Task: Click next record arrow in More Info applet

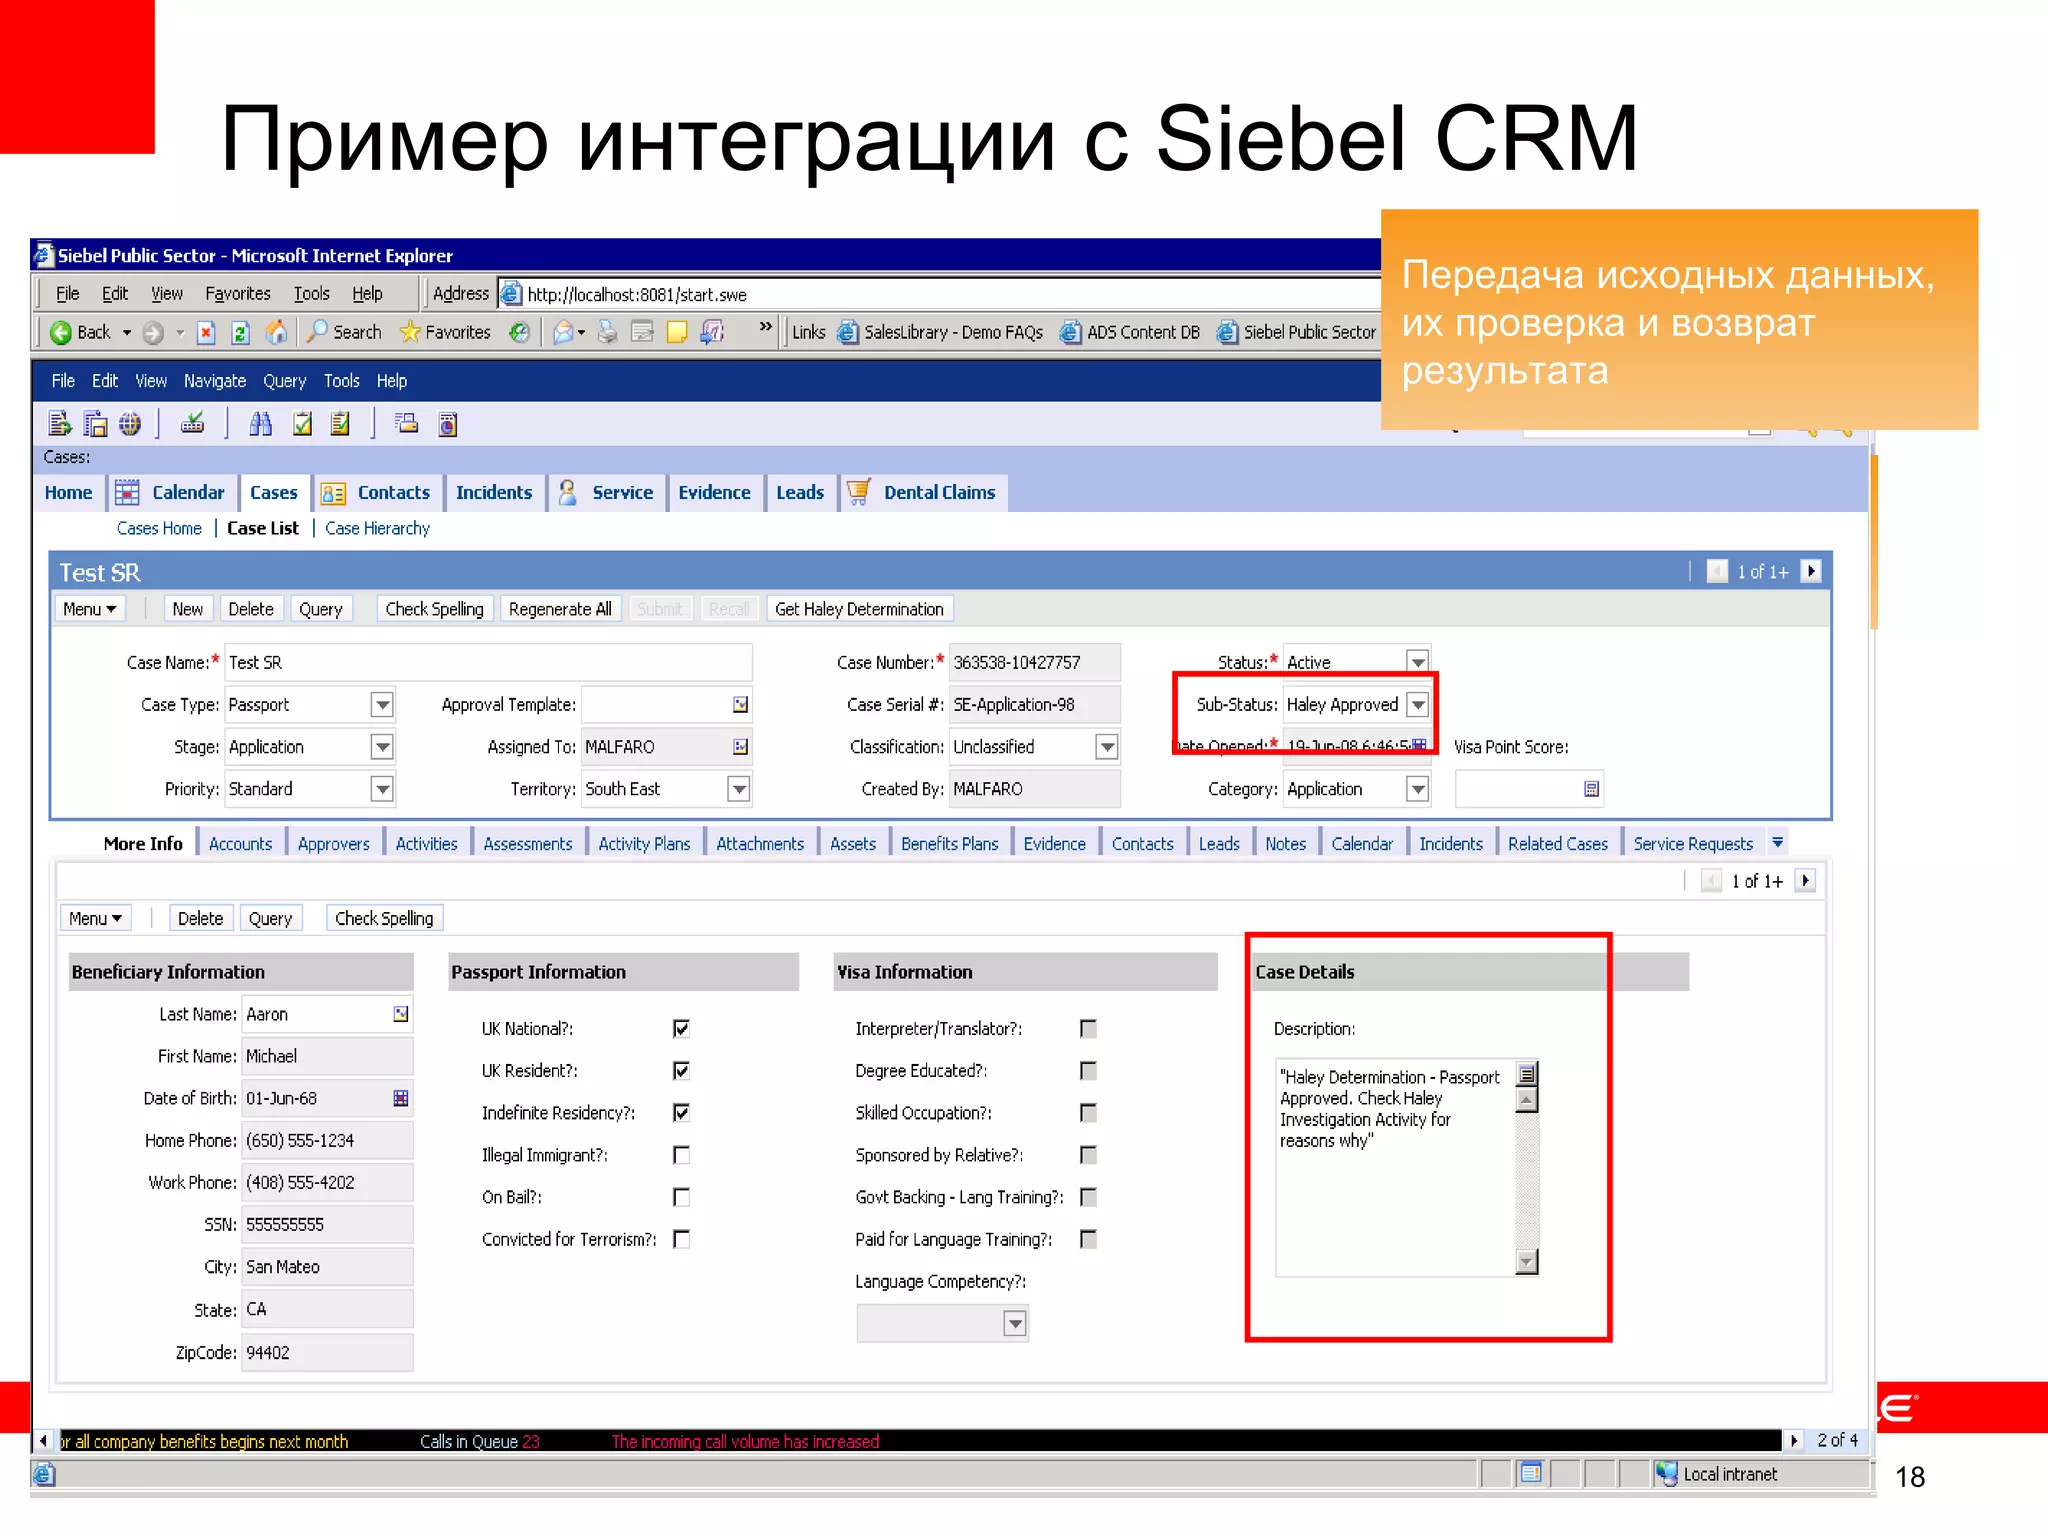Action: [x=1805, y=880]
